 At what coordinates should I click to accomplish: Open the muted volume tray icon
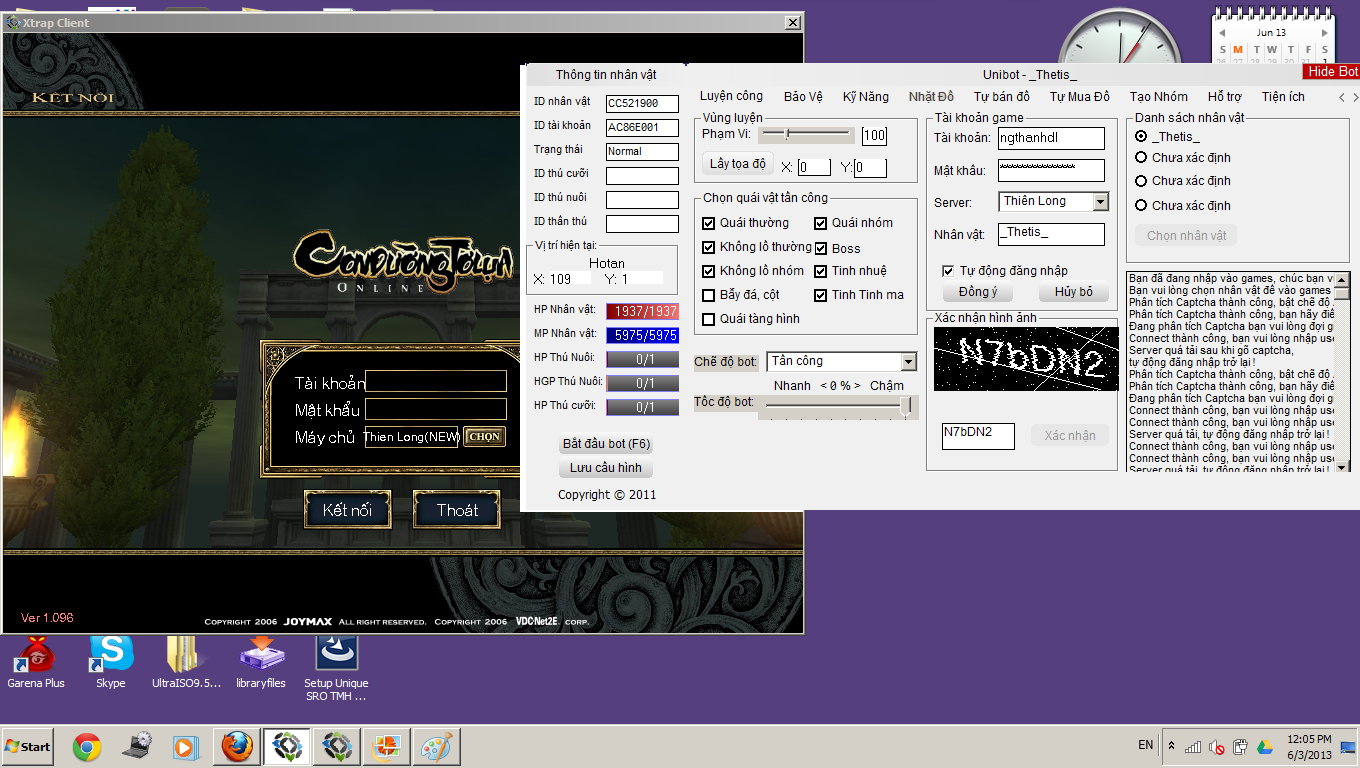pos(1217,747)
